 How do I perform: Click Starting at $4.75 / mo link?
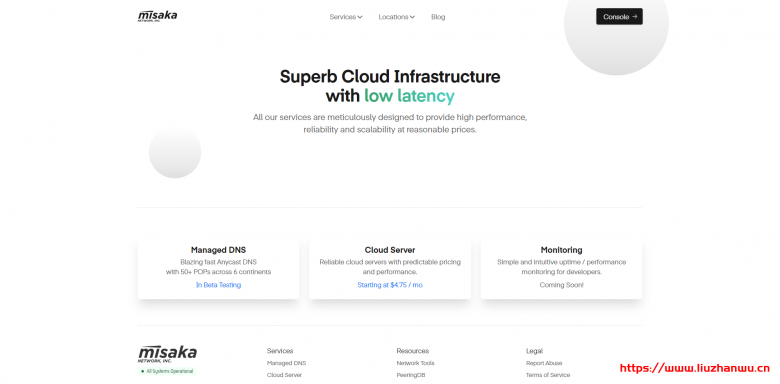point(390,285)
